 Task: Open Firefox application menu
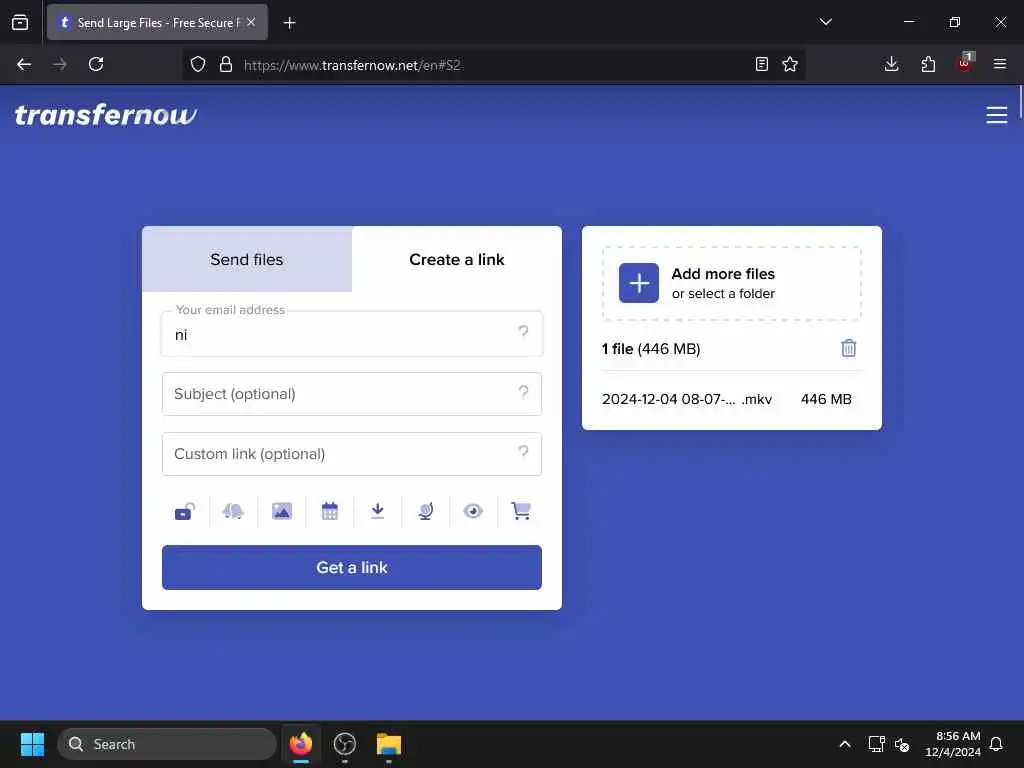coord(1000,64)
